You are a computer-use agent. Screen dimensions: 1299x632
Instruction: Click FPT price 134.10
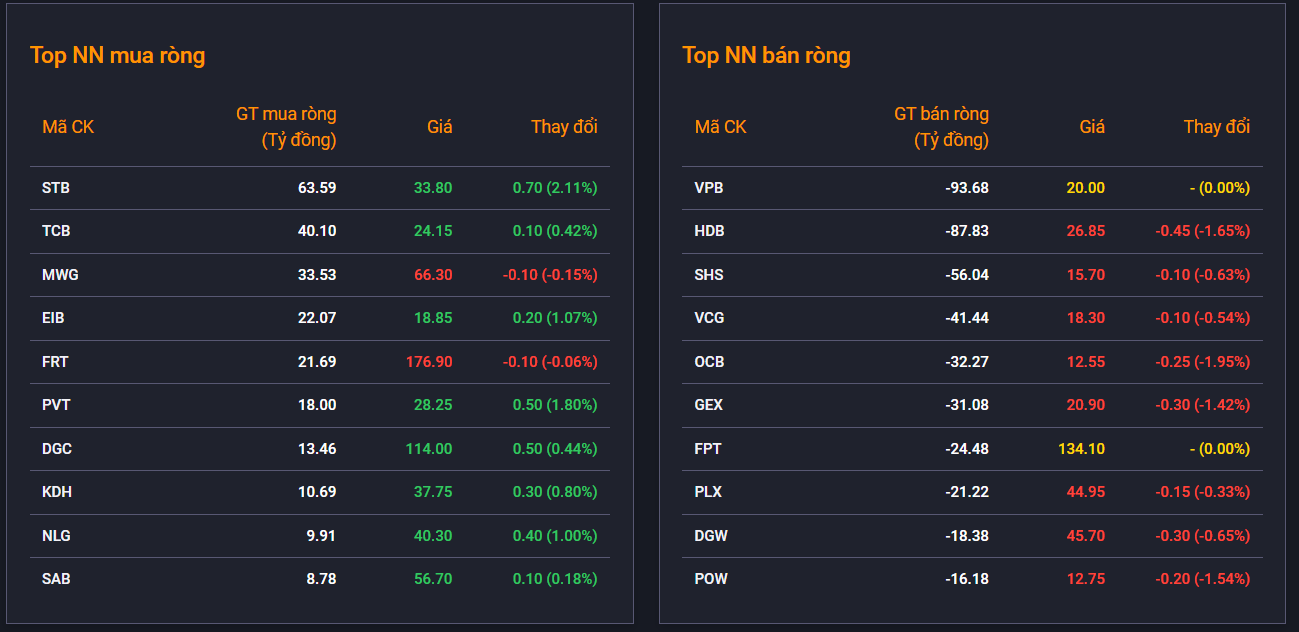point(1082,449)
